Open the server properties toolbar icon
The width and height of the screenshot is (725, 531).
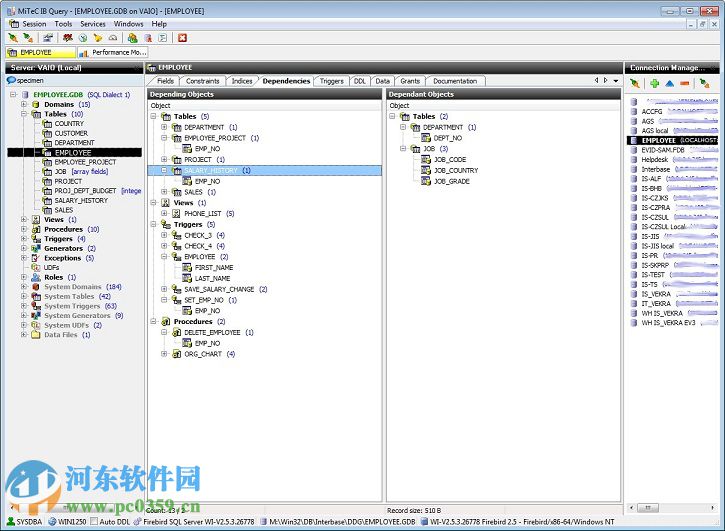tap(48, 38)
